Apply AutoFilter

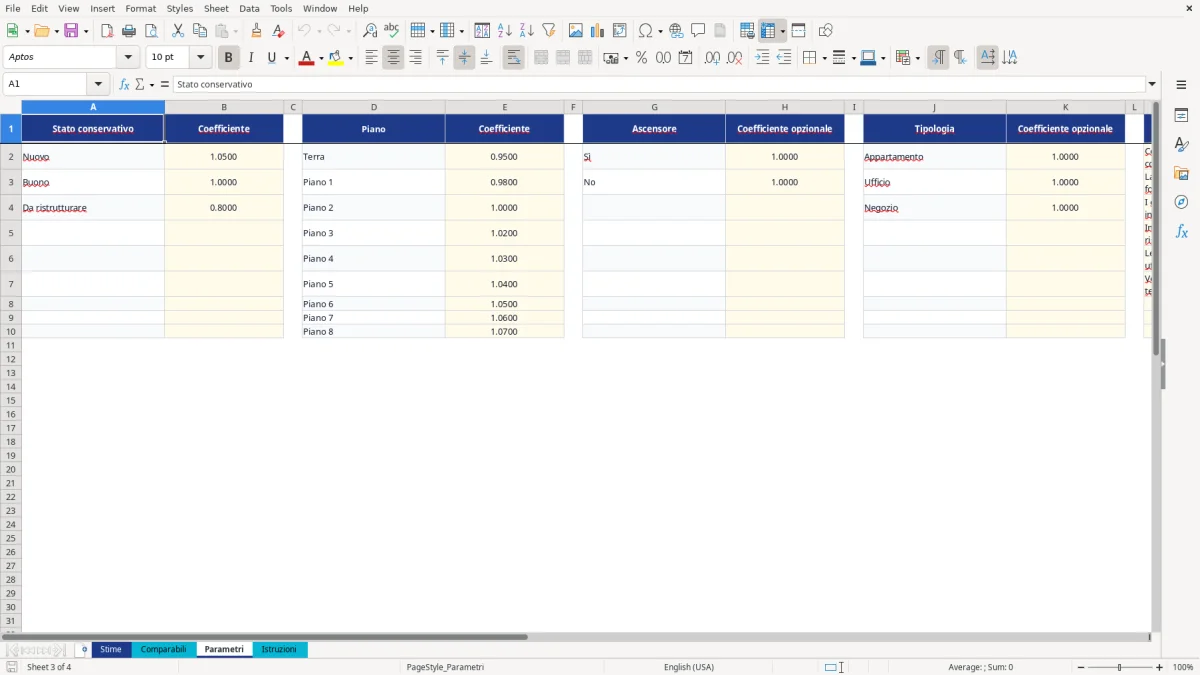pos(549,31)
